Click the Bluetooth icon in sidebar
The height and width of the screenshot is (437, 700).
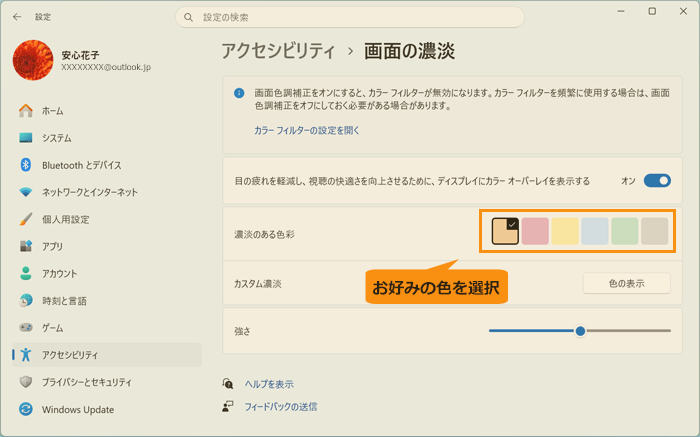pyautogui.click(x=26, y=165)
